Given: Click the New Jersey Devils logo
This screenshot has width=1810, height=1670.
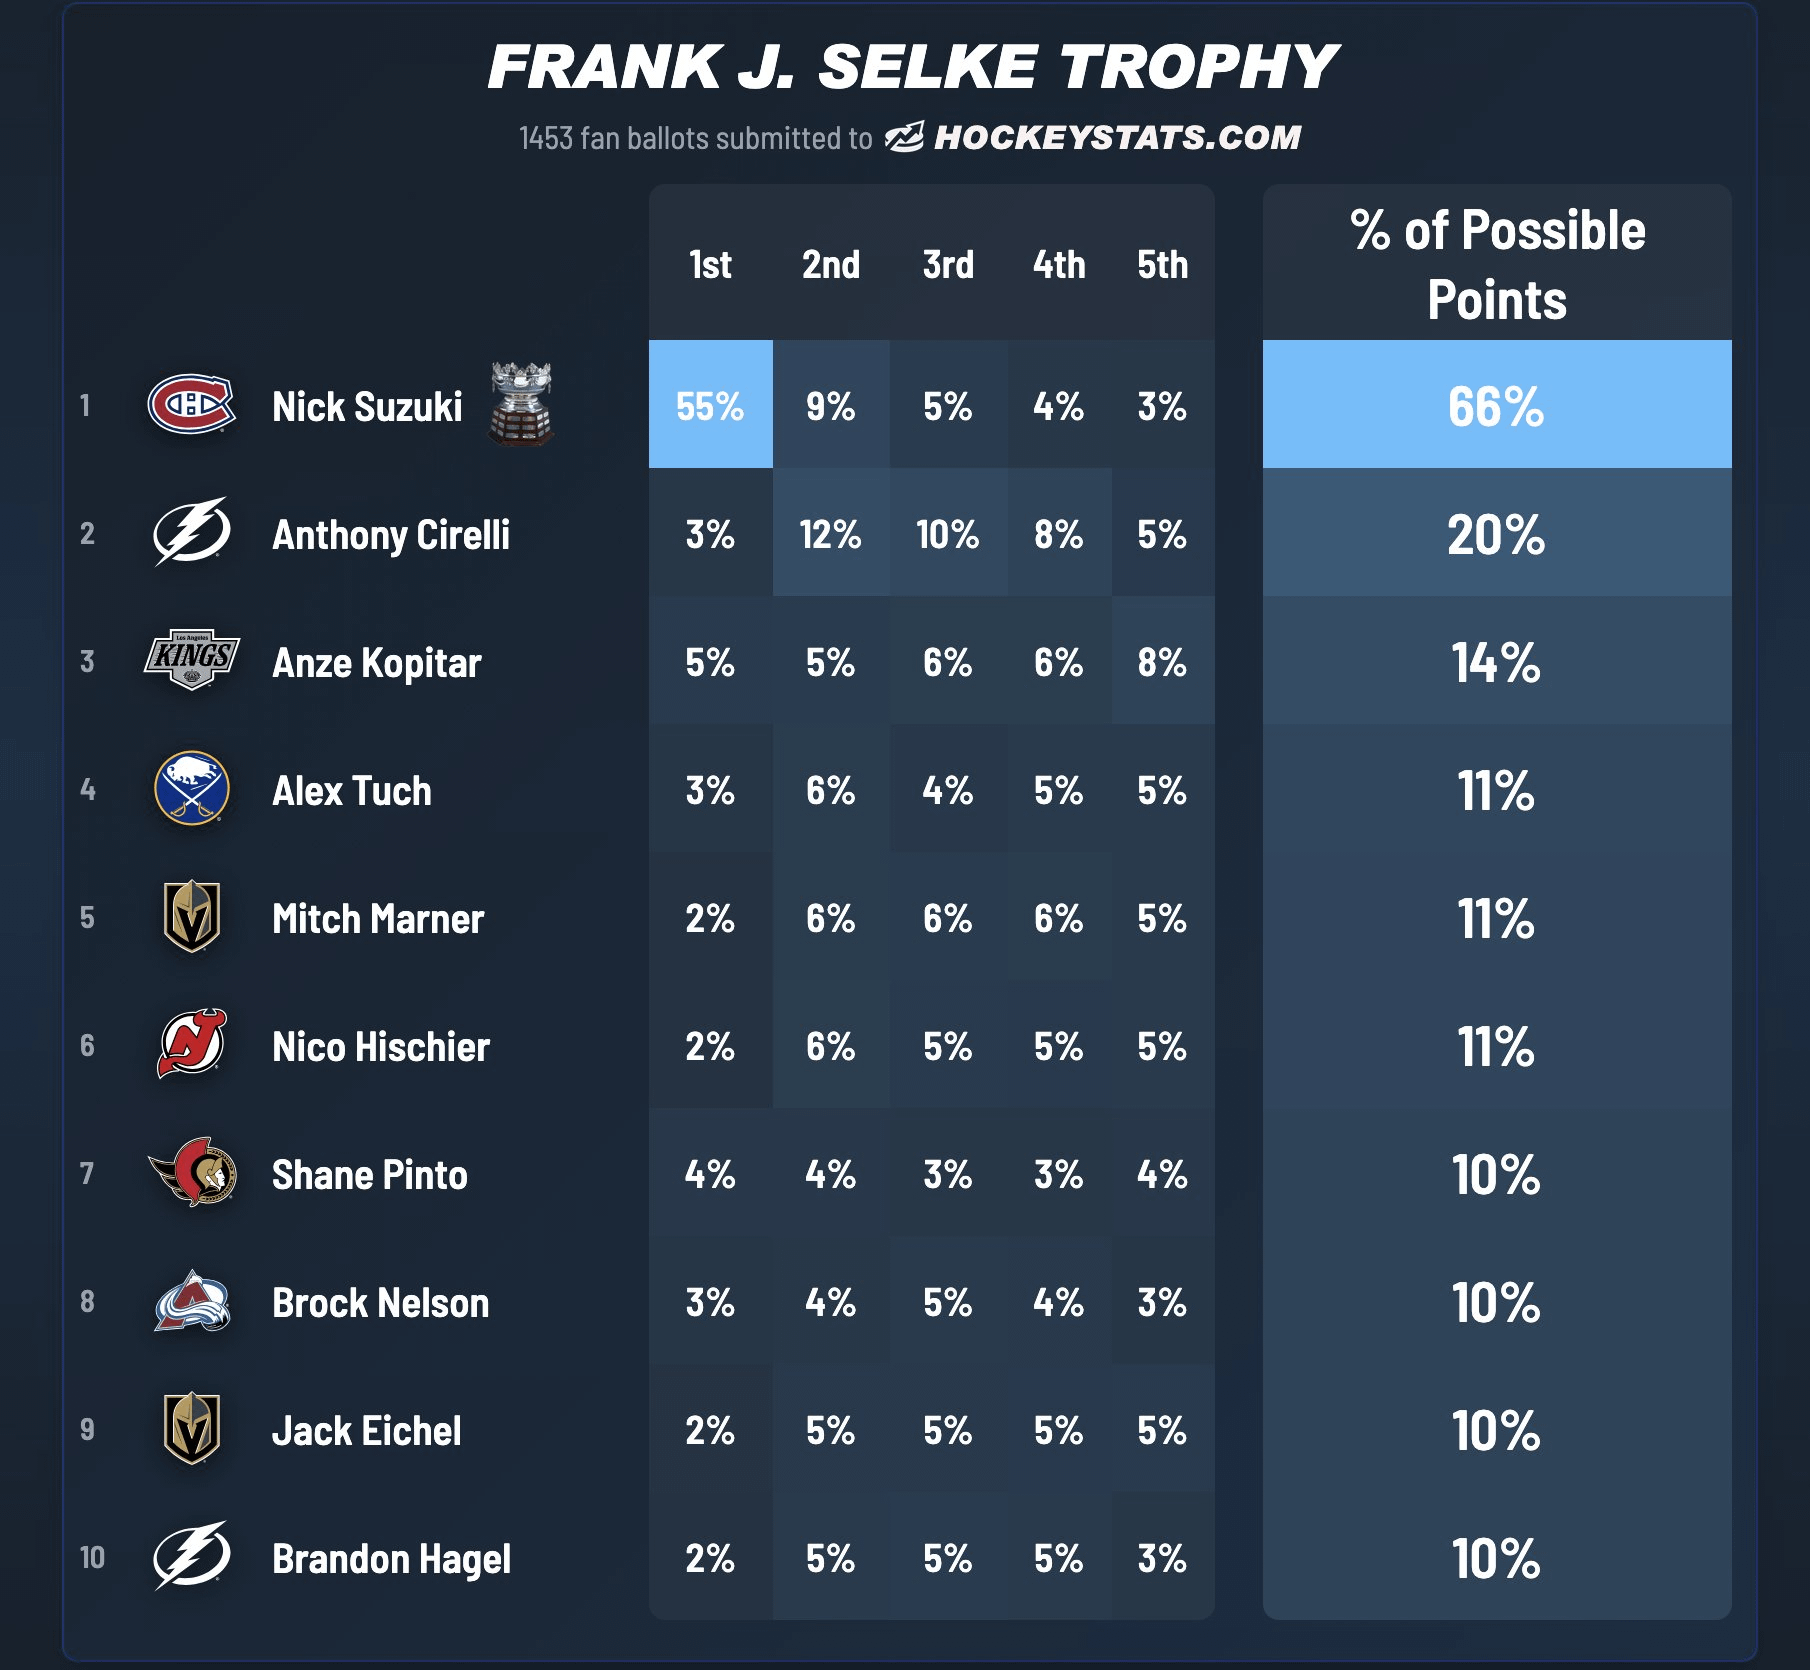Looking at the screenshot, I should 191,1044.
